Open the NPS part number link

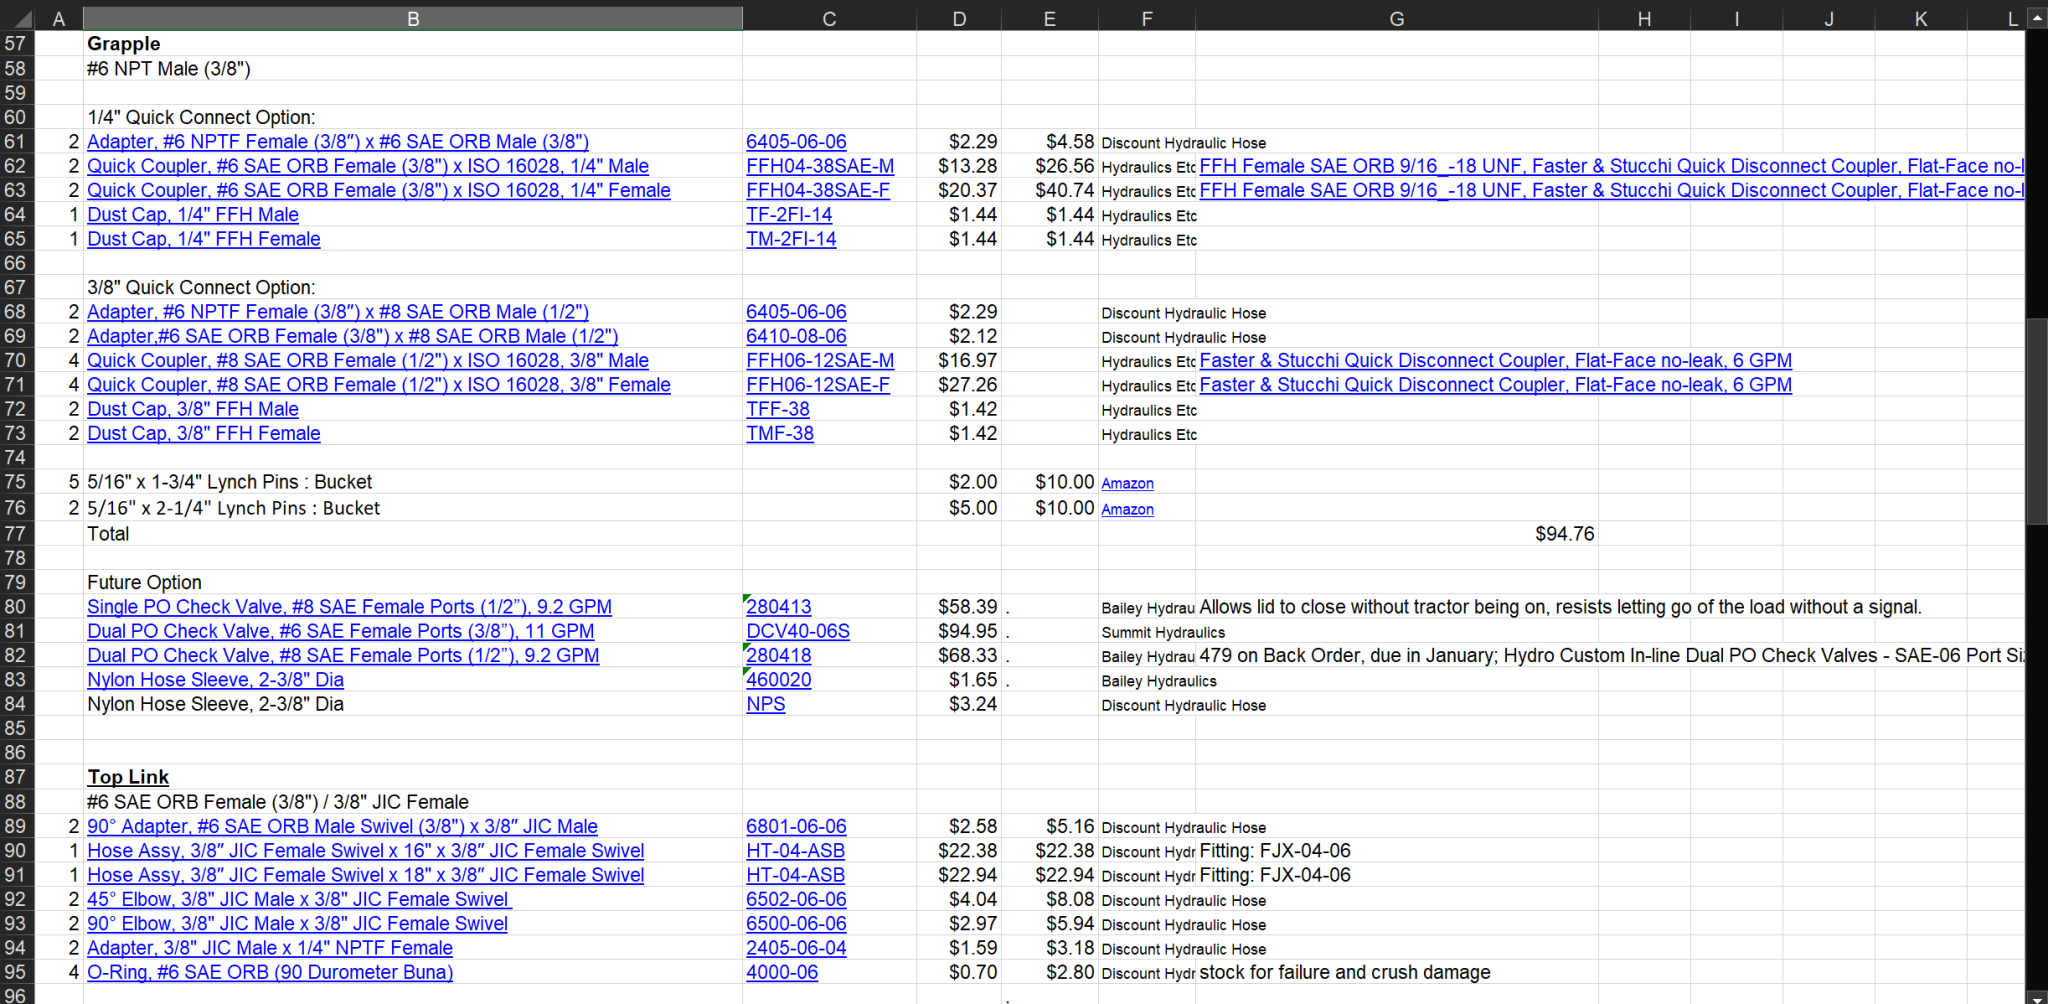point(765,704)
